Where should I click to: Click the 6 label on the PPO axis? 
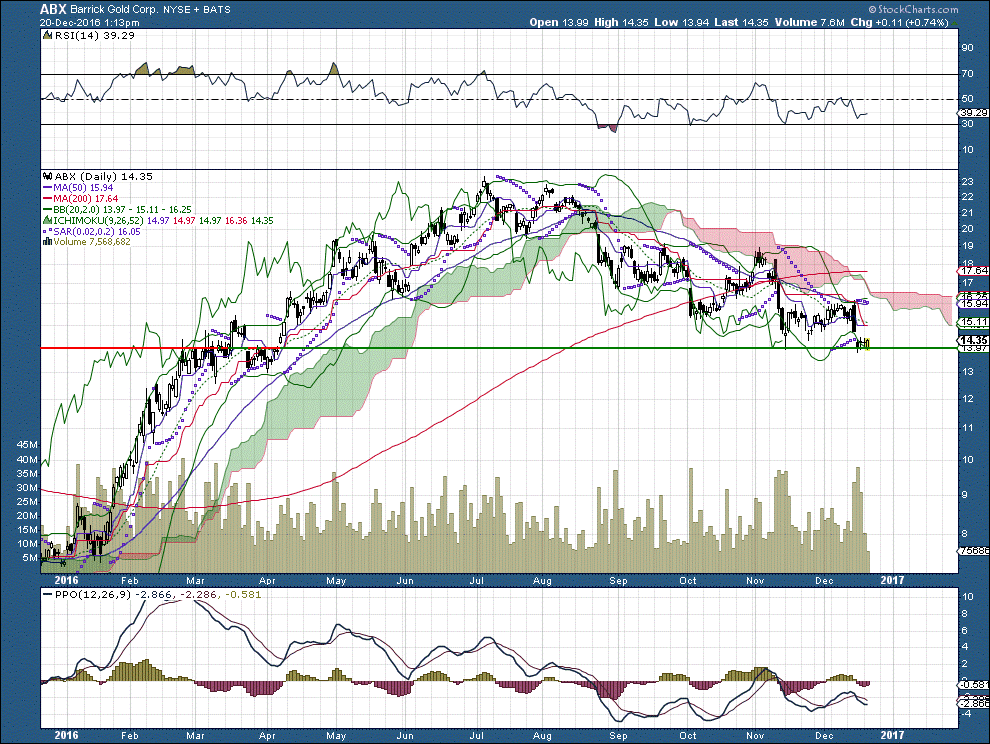tap(964, 630)
